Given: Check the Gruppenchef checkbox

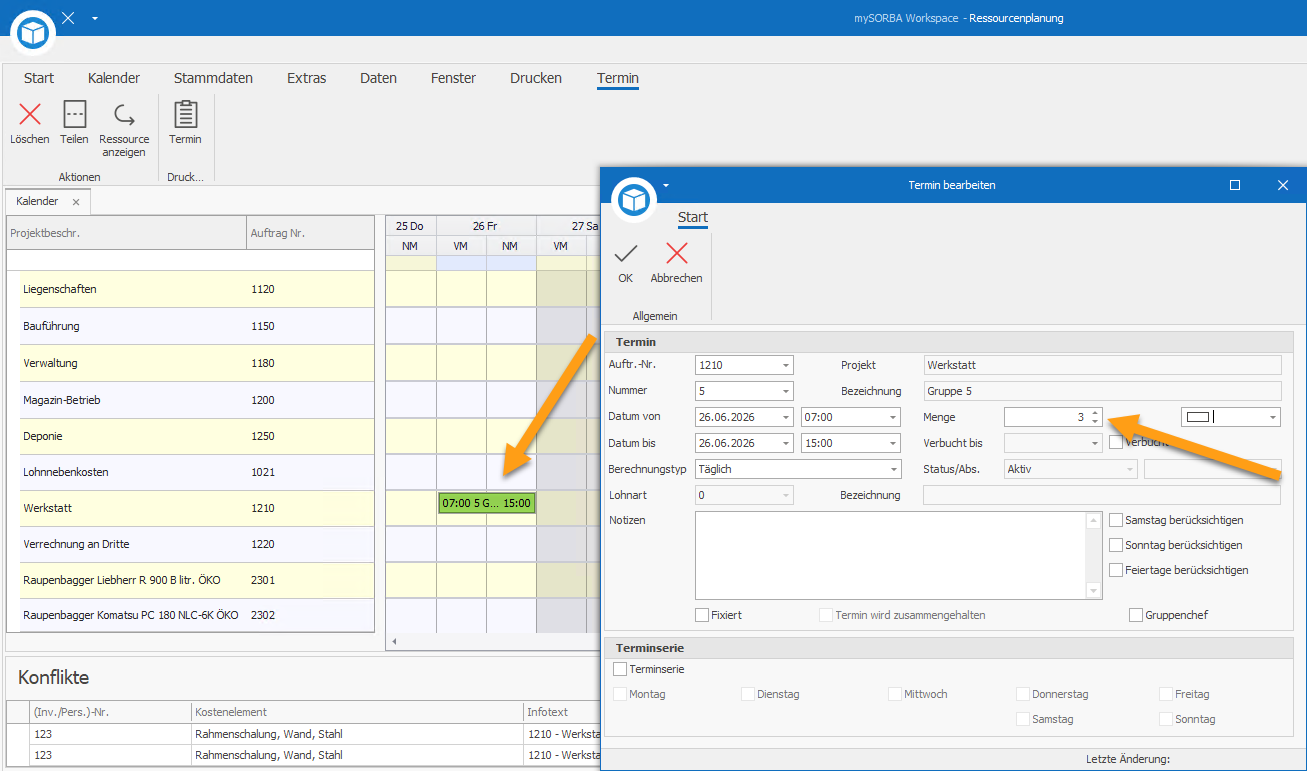Looking at the screenshot, I should pyautogui.click(x=1136, y=615).
